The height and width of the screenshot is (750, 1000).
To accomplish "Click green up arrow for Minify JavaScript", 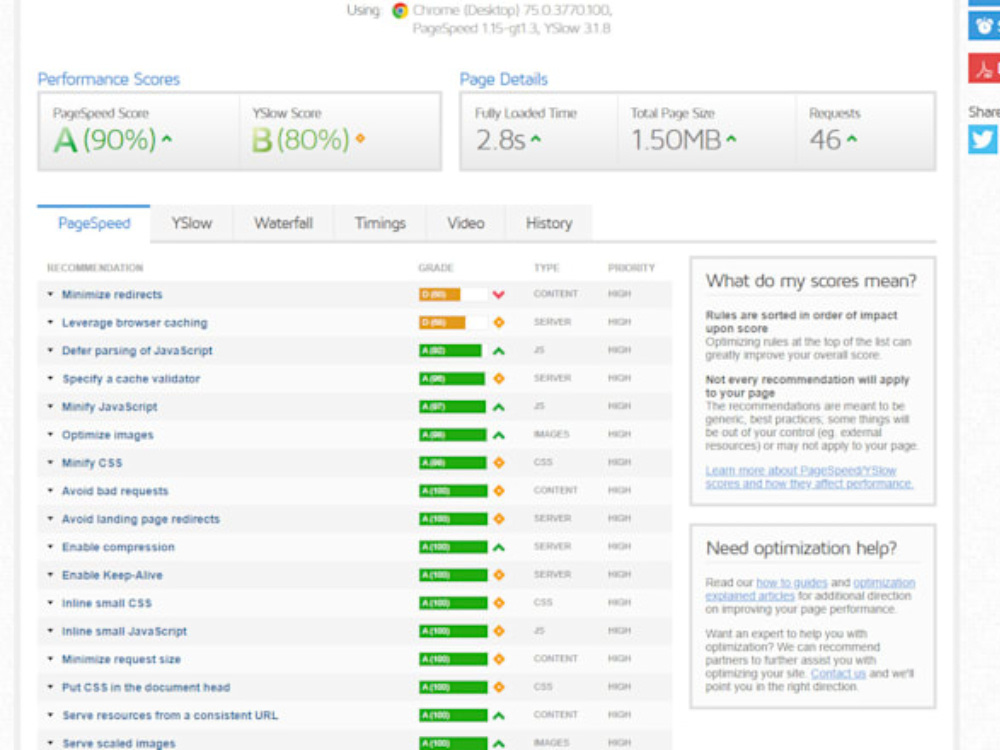I will tap(499, 407).
